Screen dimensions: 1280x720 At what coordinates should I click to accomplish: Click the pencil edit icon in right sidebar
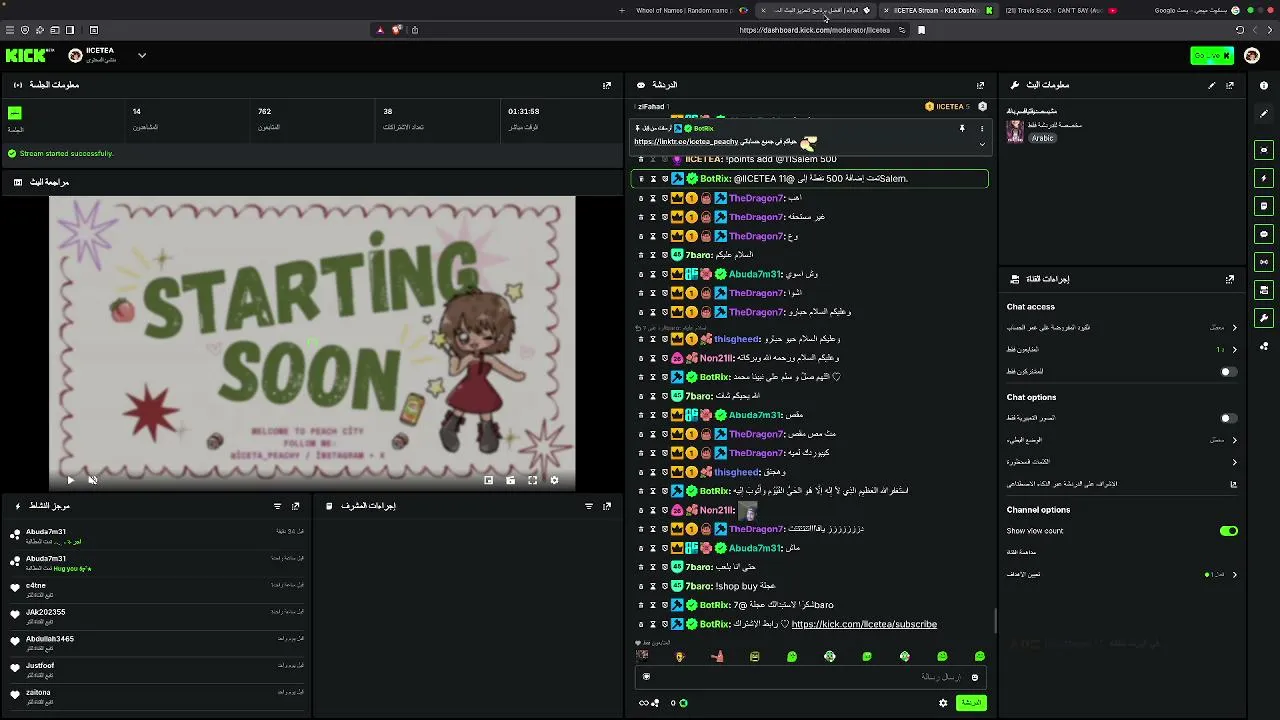click(x=1264, y=114)
